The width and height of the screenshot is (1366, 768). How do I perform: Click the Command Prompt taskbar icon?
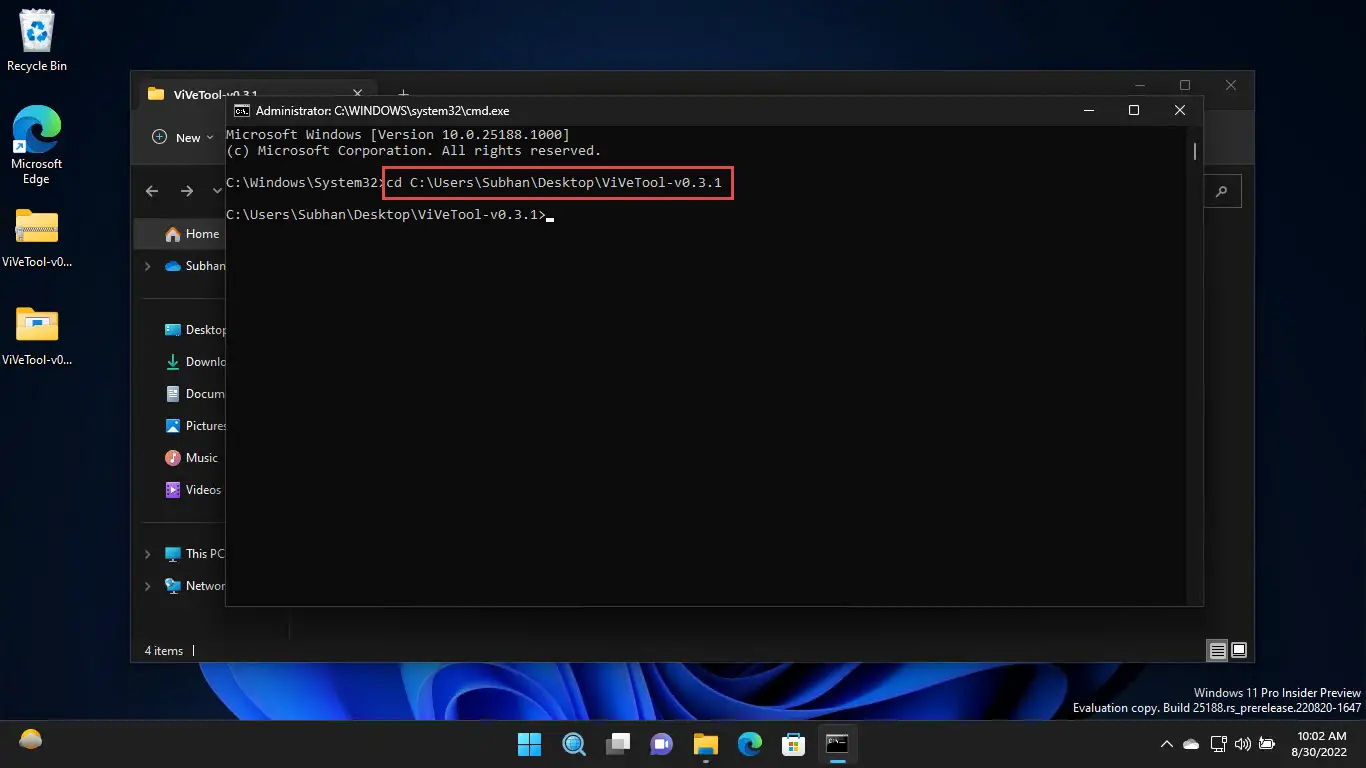(x=838, y=744)
